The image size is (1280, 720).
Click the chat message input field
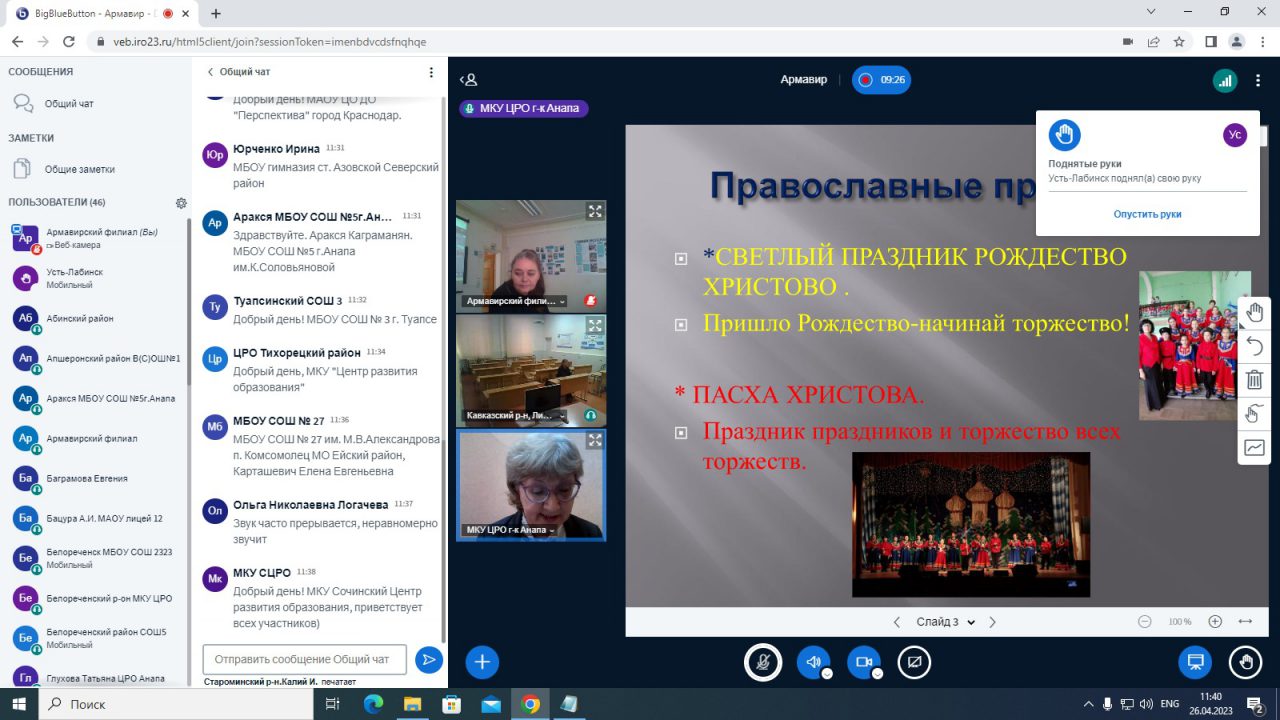[x=304, y=659]
